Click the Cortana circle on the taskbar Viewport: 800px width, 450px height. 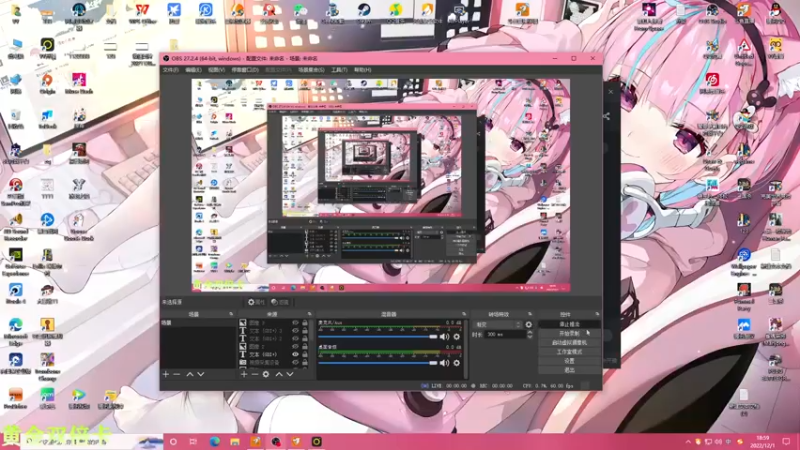173,441
